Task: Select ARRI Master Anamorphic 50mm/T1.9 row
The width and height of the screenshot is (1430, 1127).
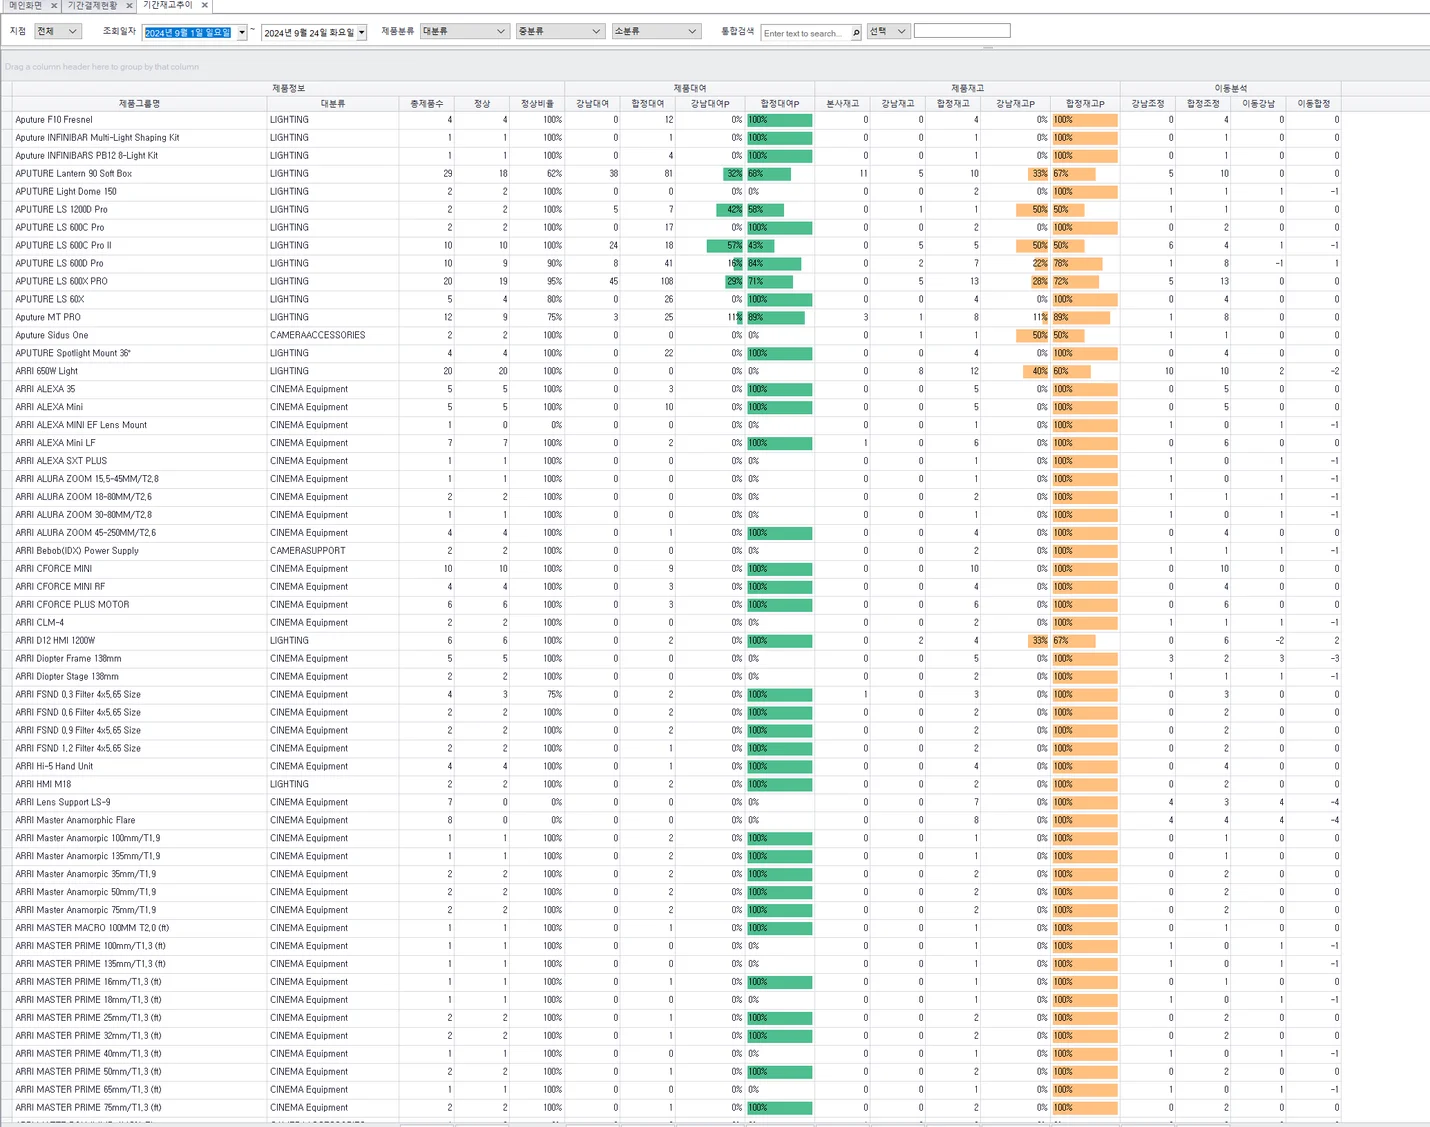Action: click(85, 894)
